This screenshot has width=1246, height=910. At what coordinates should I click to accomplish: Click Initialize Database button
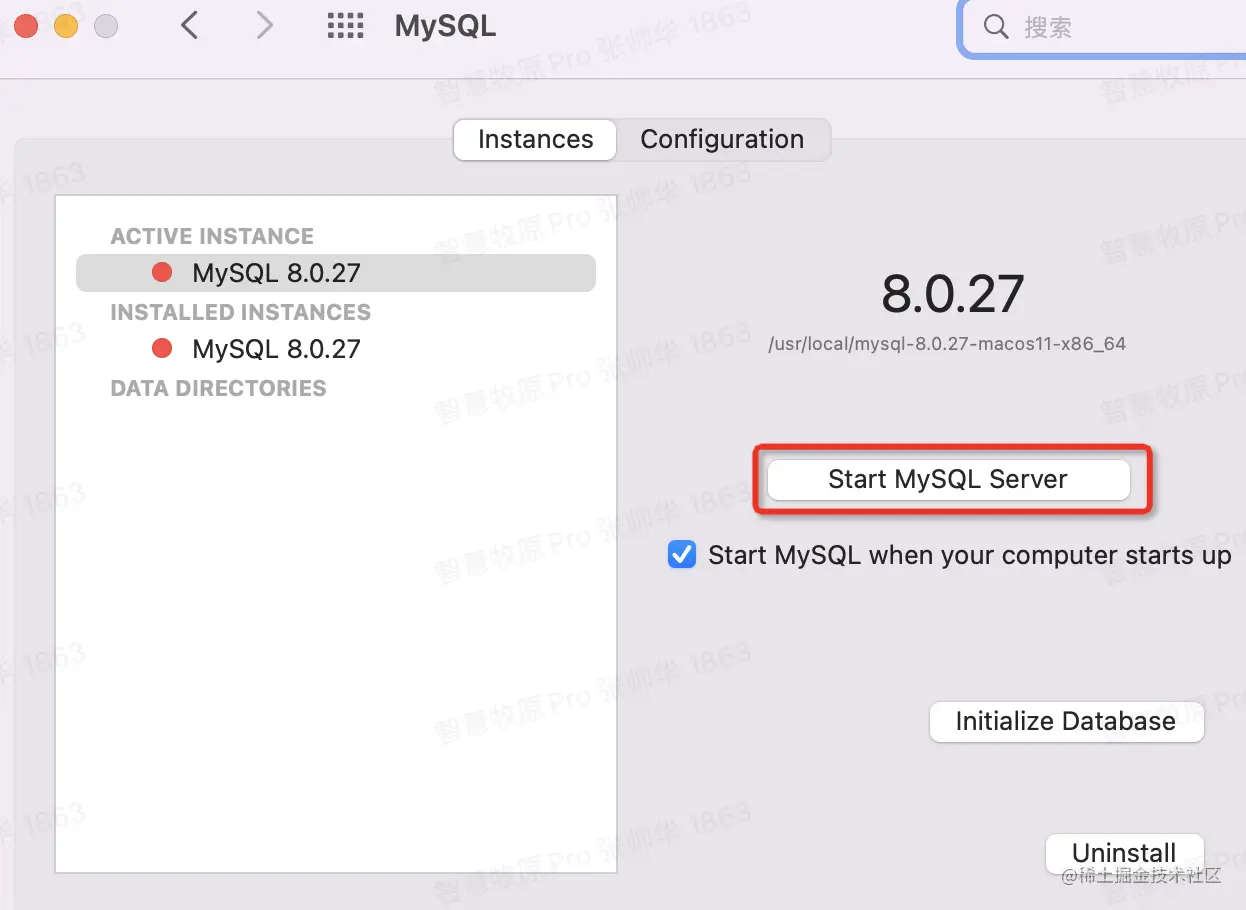[1066, 721]
